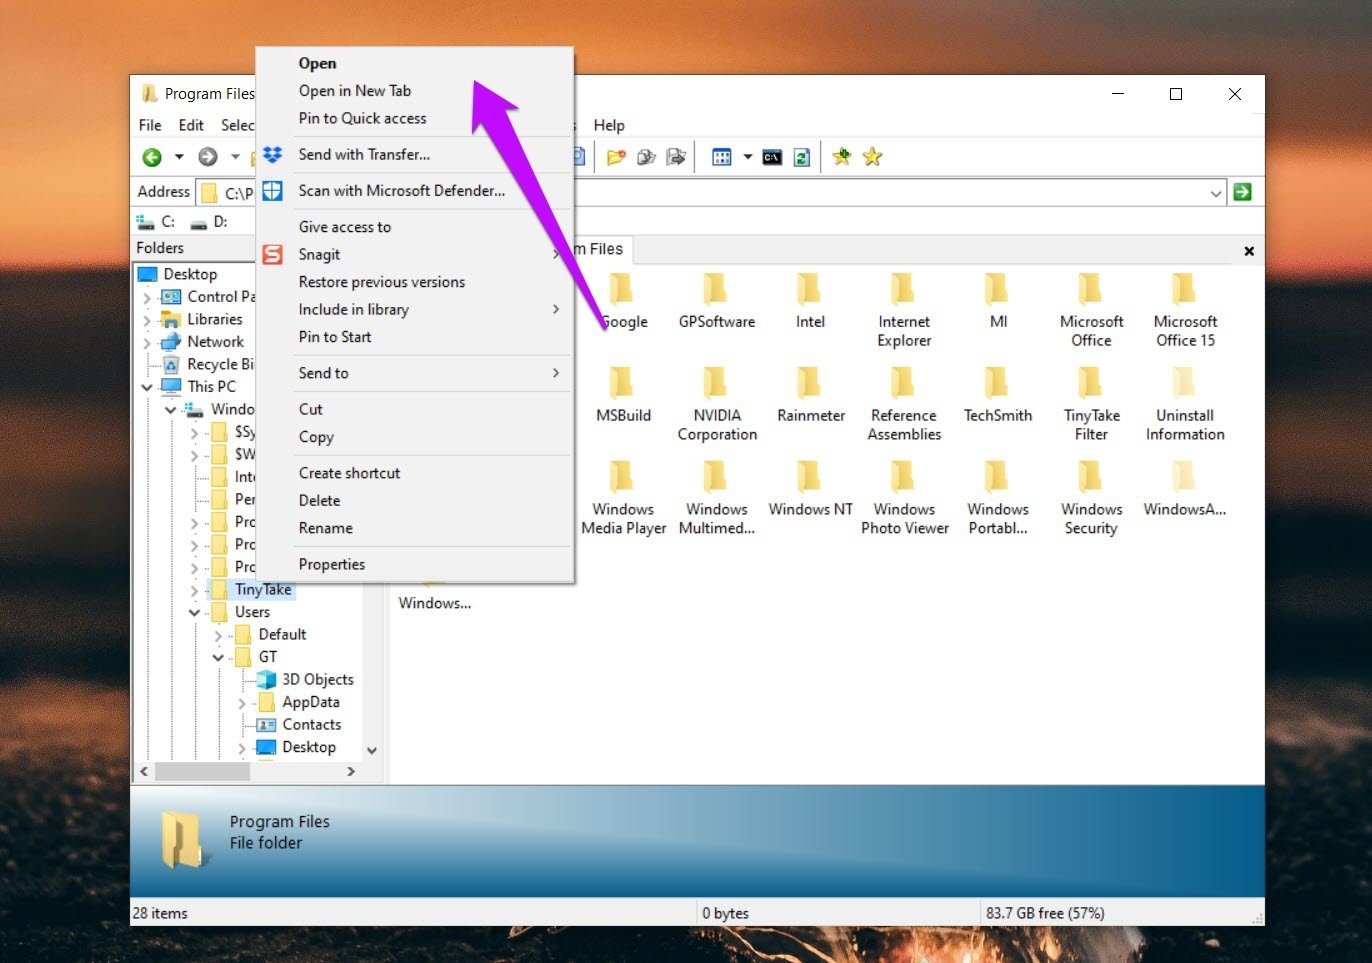Open the command prompt toolbar icon
This screenshot has width=1372, height=963.
pyautogui.click(x=772, y=157)
